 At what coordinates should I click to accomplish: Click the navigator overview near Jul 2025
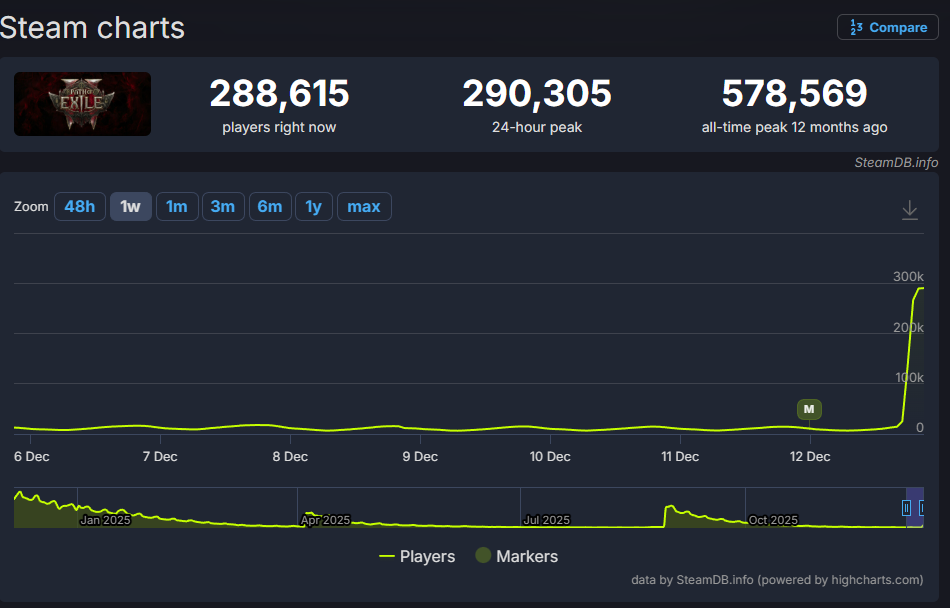[546, 520]
